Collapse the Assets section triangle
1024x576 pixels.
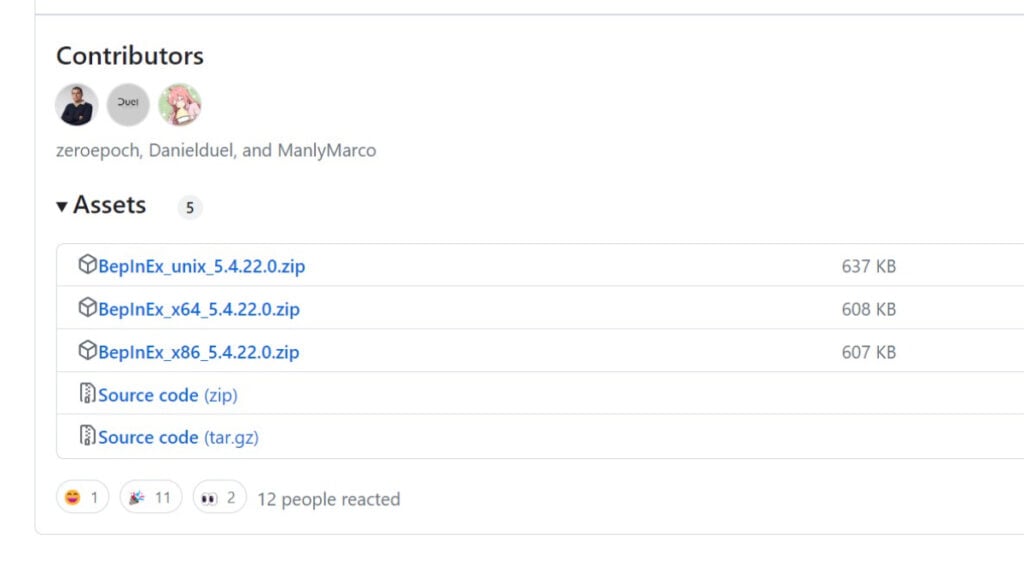pyautogui.click(x=62, y=206)
